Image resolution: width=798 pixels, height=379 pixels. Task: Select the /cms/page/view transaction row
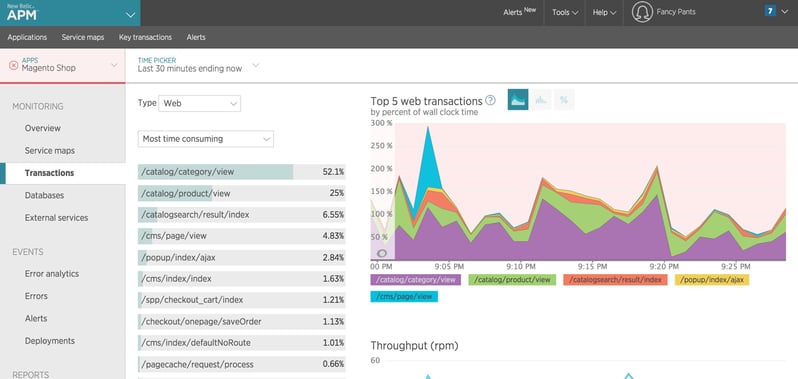click(x=241, y=236)
